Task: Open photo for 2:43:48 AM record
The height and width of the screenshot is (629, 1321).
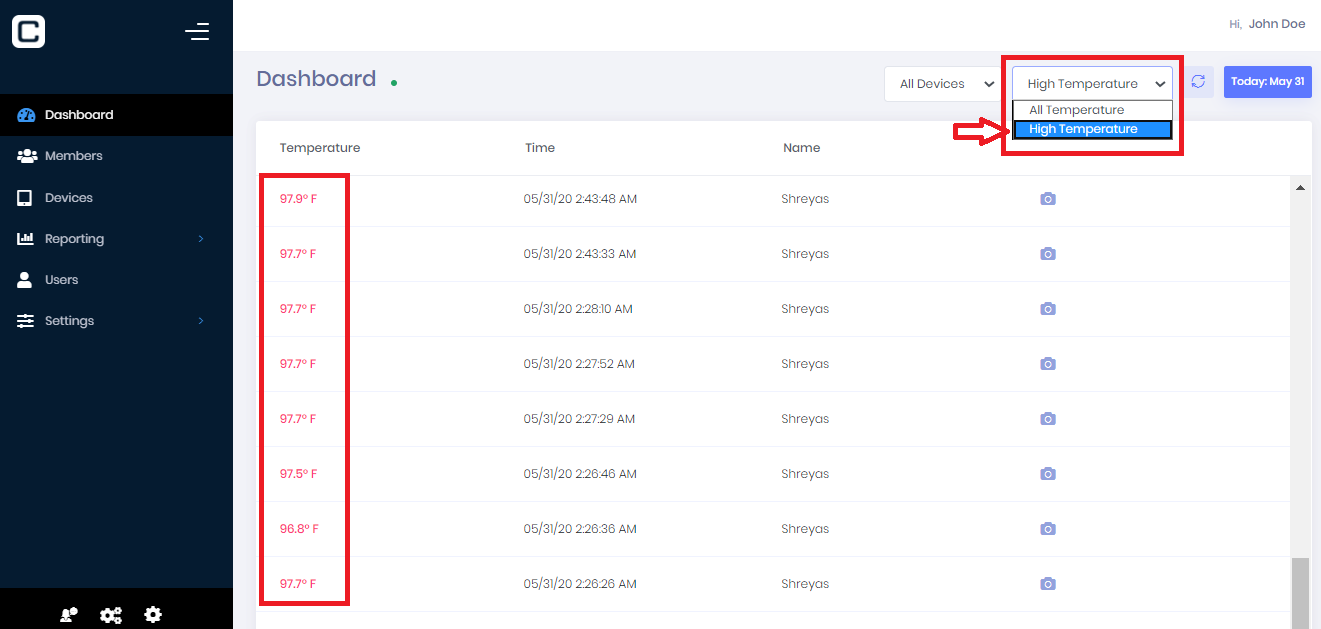Action: click(1048, 199)
